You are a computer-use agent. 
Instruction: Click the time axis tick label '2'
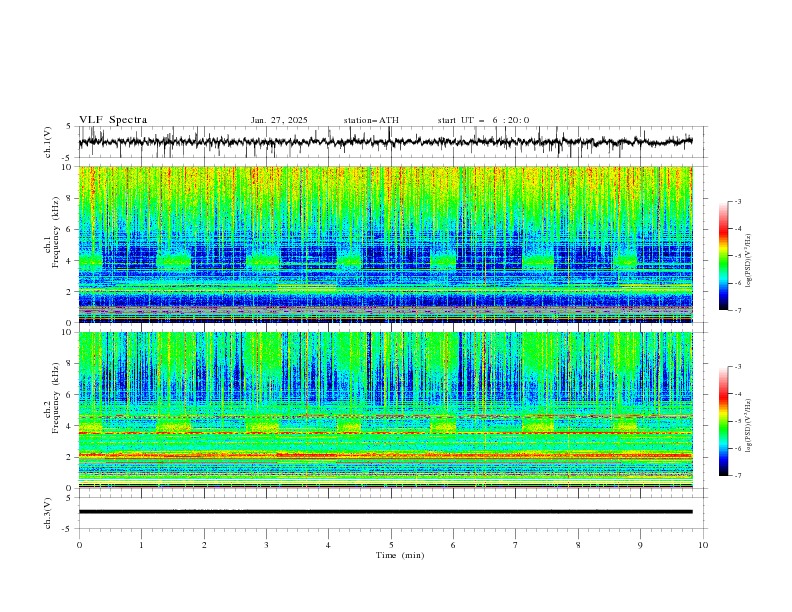(204, 545)
